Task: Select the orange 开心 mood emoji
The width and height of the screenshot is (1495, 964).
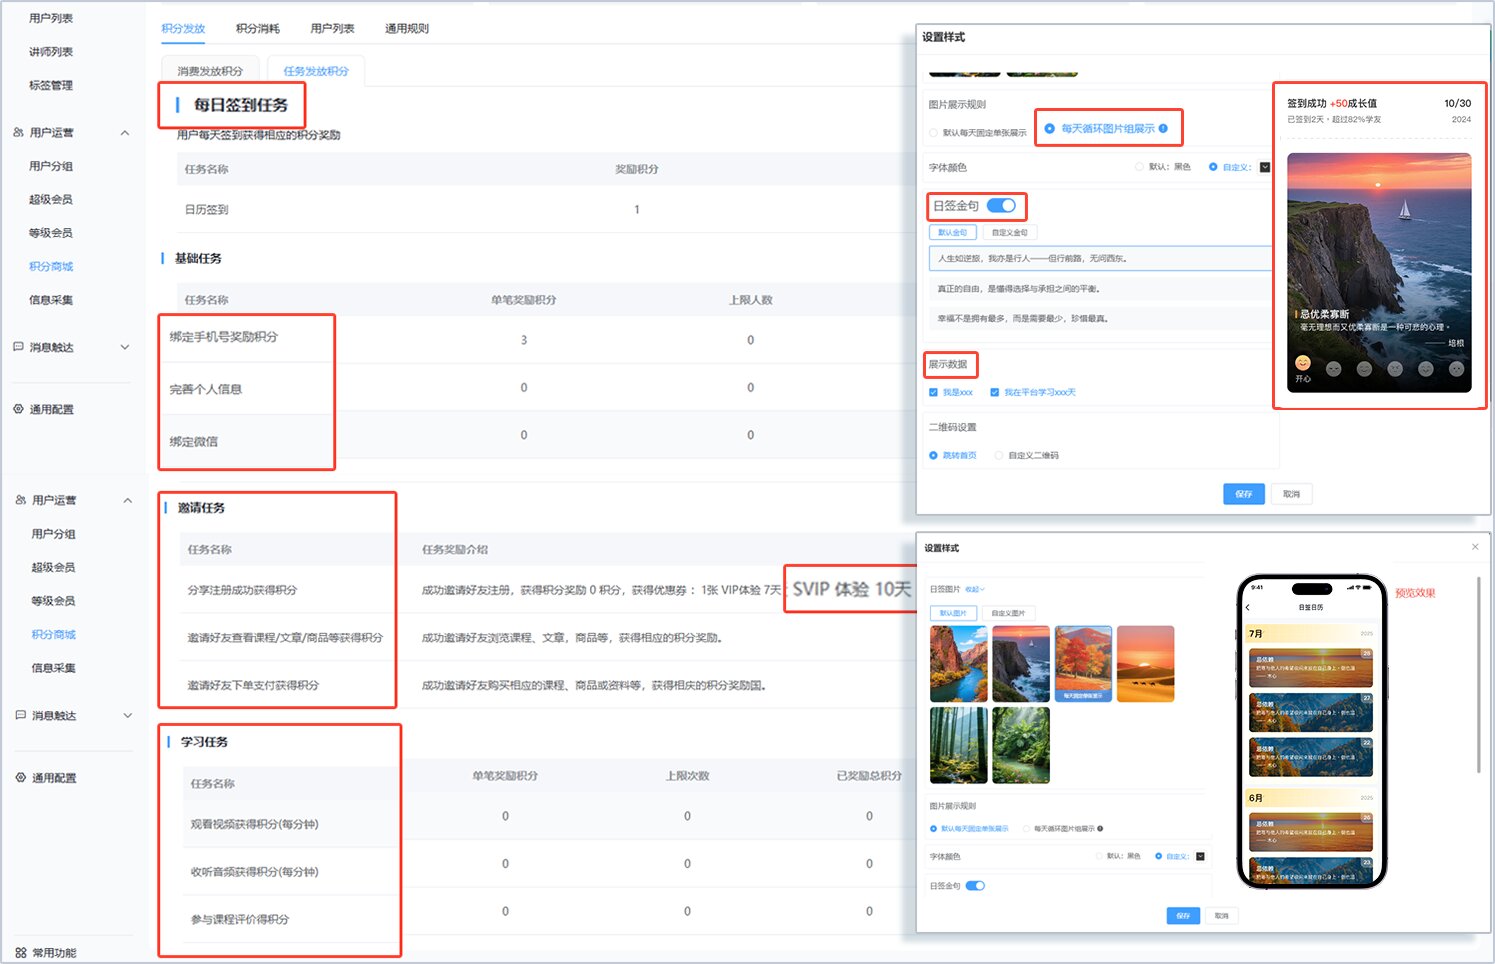Action: [1303, 363]
